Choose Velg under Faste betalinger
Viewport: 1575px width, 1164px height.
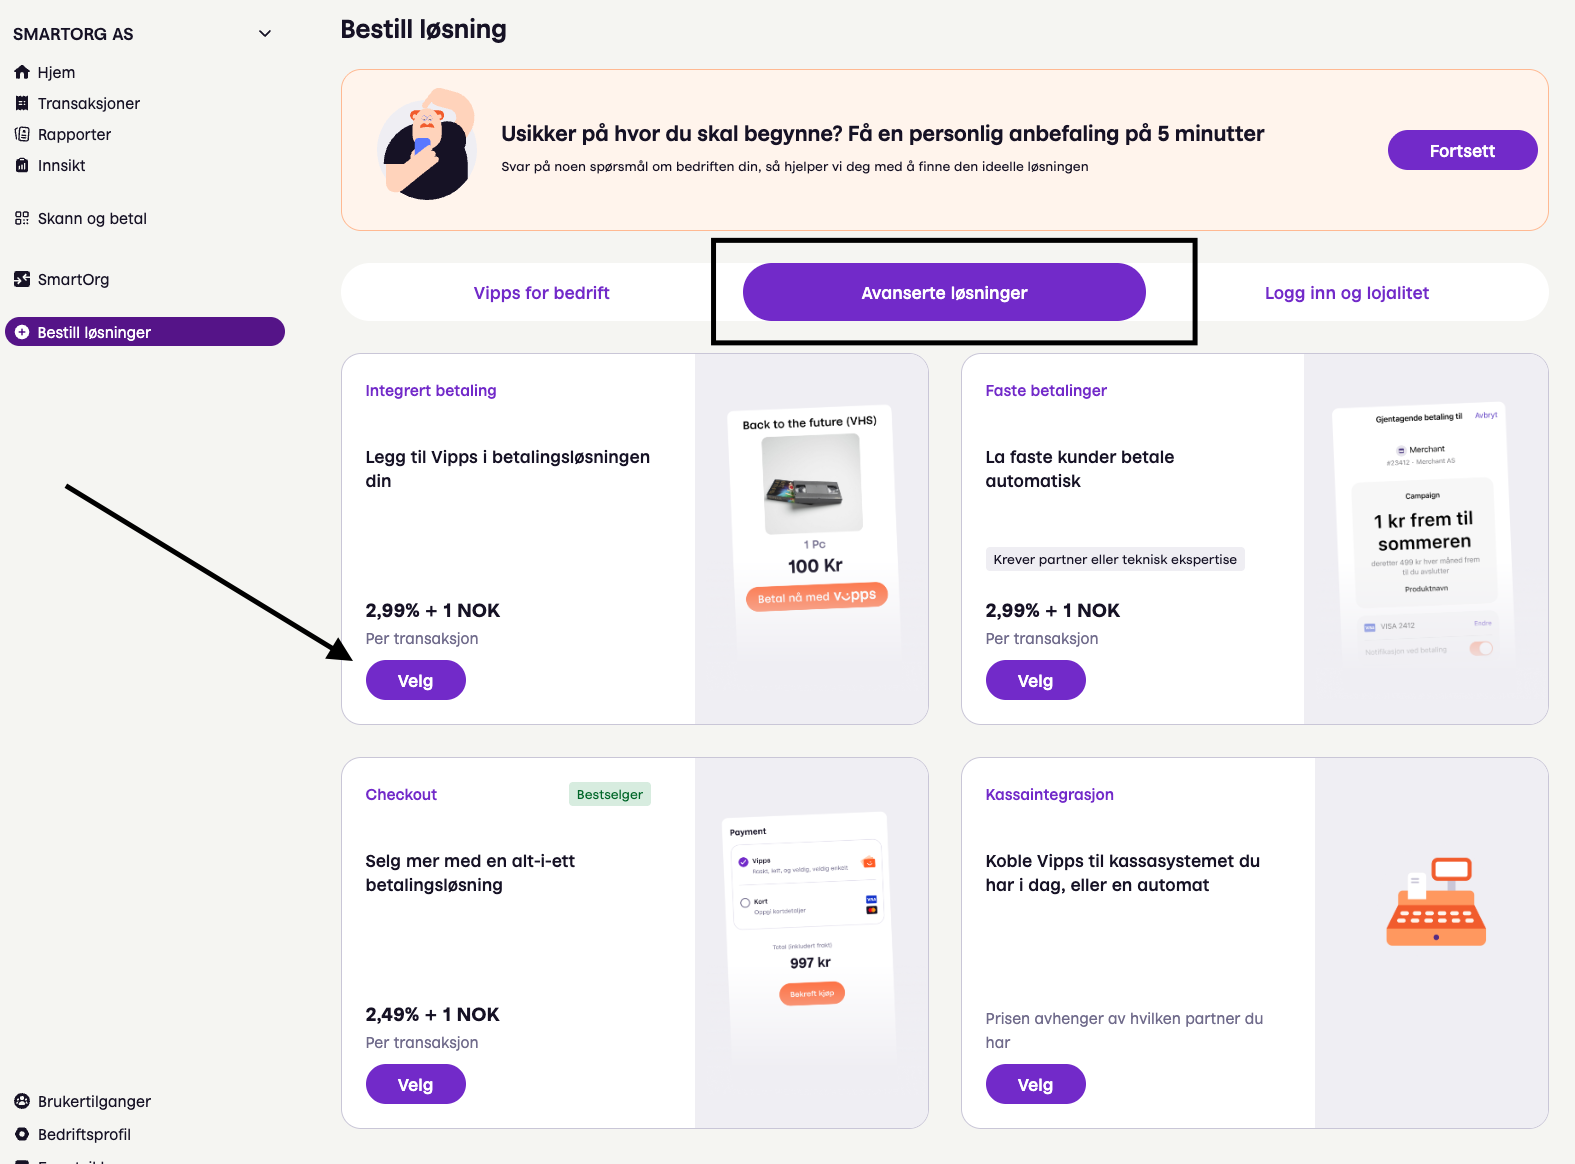coord(1035,681)
